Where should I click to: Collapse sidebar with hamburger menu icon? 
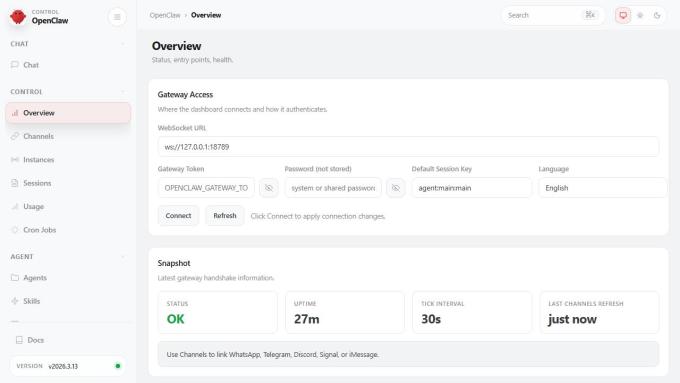117,17
